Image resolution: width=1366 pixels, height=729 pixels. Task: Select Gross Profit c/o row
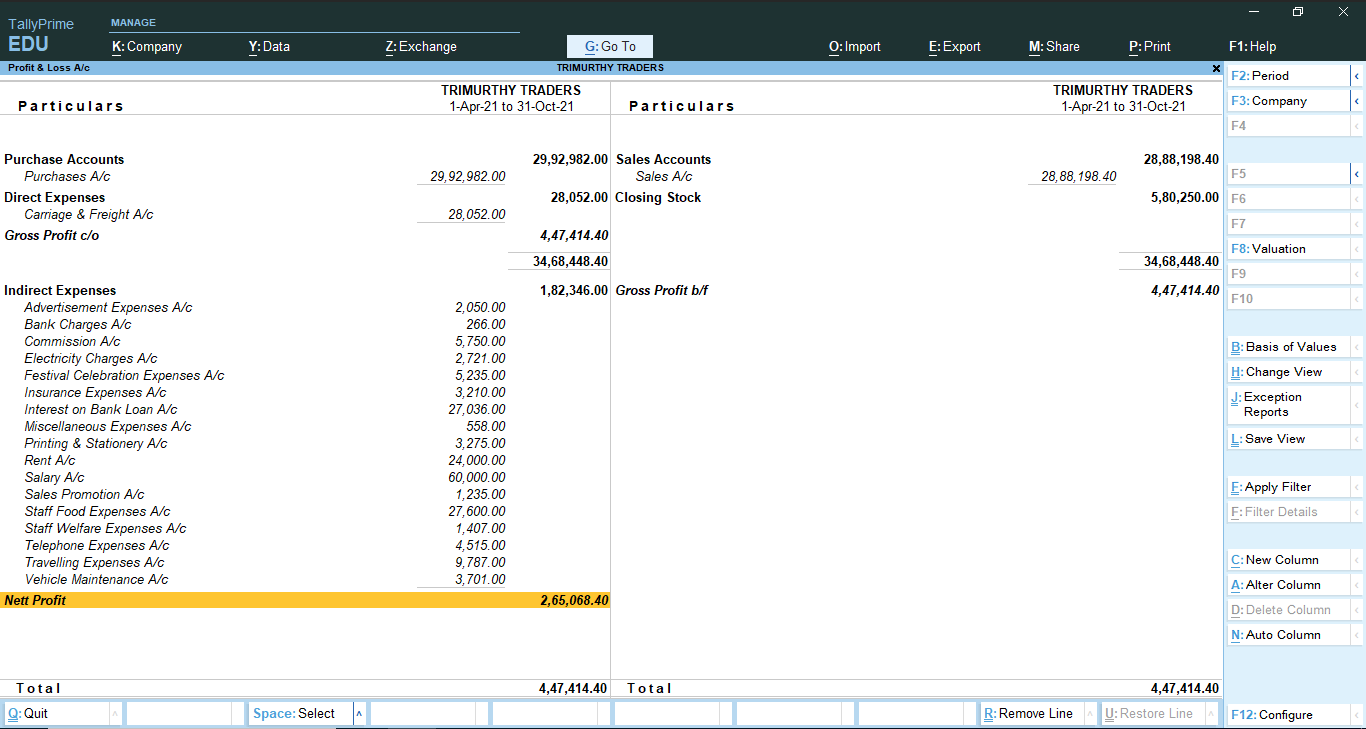tap(305, 235)
